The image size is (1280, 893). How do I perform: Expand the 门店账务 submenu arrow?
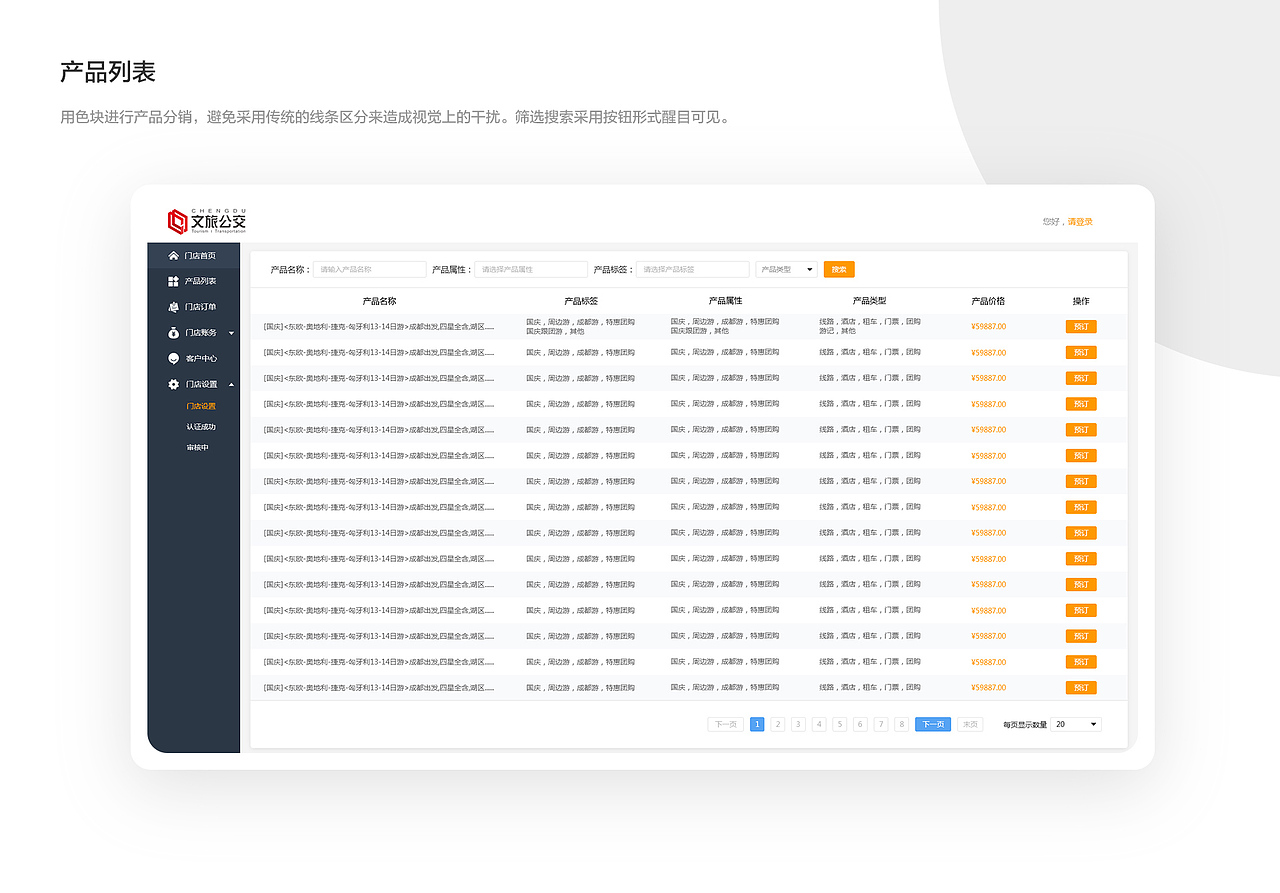coord(231,333)
